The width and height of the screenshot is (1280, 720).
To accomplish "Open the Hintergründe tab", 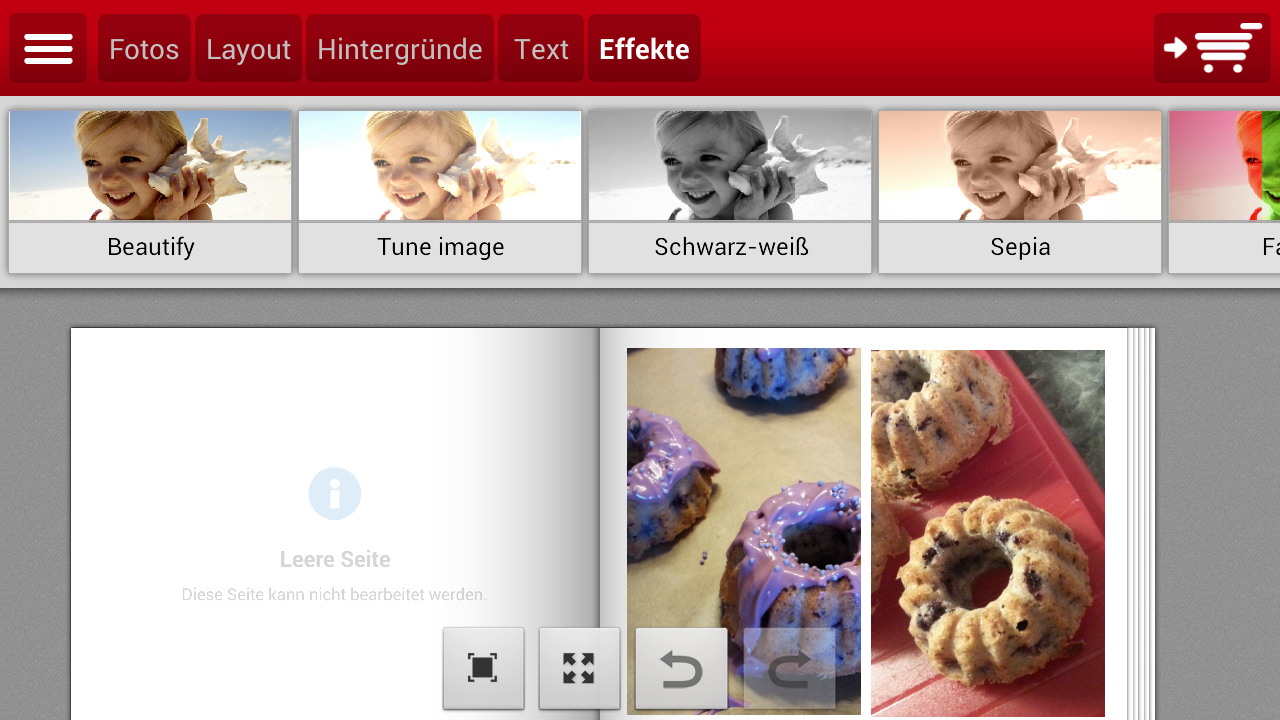I will [400, 48].
